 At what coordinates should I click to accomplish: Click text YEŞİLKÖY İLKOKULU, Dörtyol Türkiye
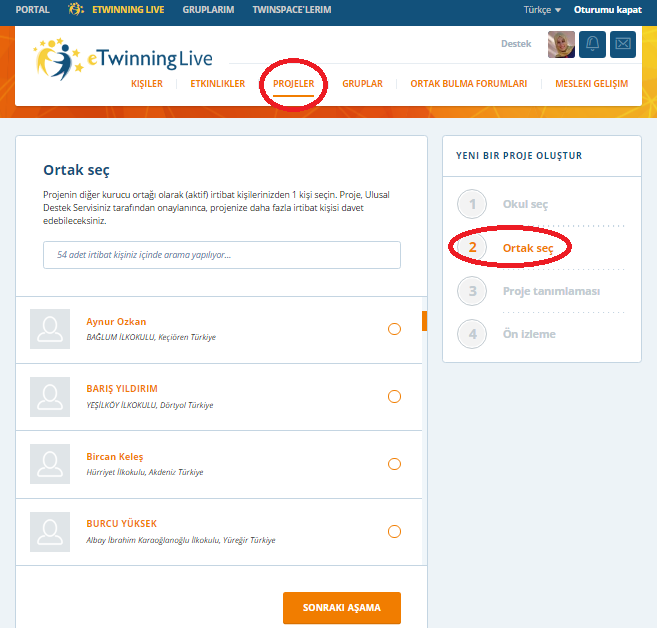click(x=150, y=405)
